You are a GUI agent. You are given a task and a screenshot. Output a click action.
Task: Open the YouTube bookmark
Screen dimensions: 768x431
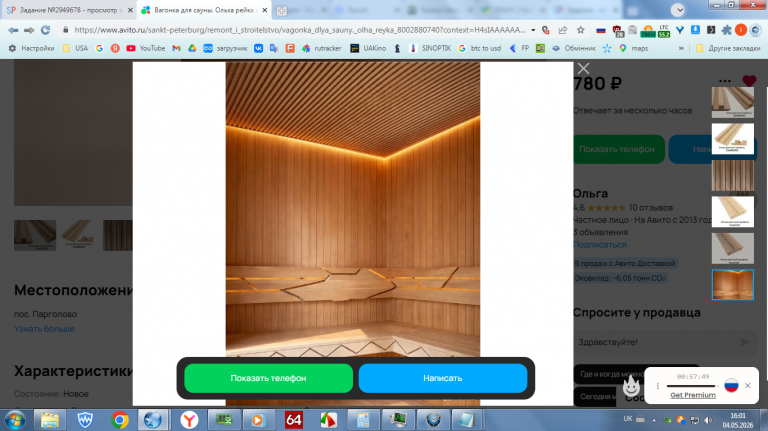146,48
